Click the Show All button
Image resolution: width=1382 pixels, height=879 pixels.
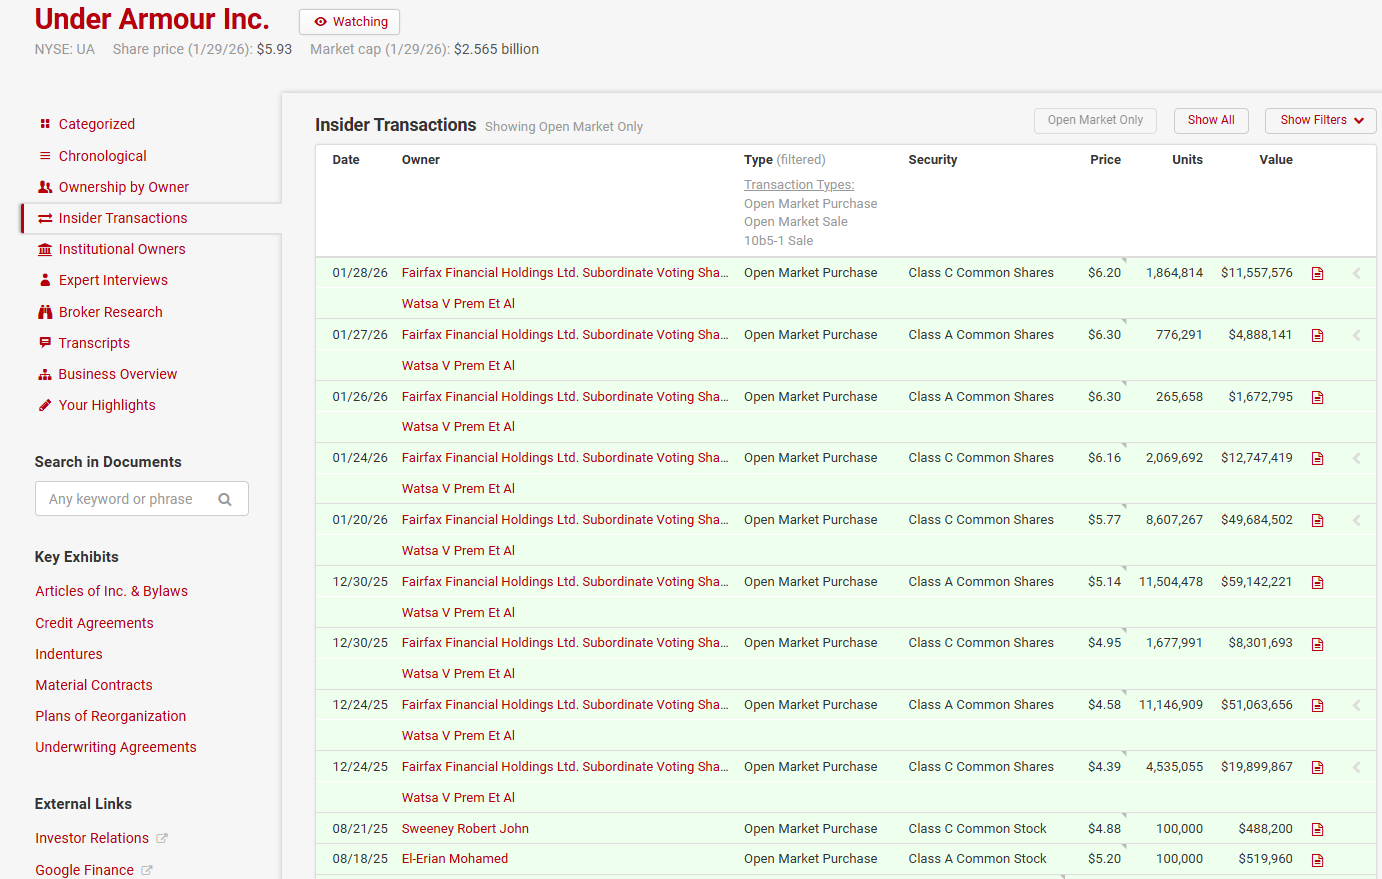pyautogui.click(x=1211, y=120)
